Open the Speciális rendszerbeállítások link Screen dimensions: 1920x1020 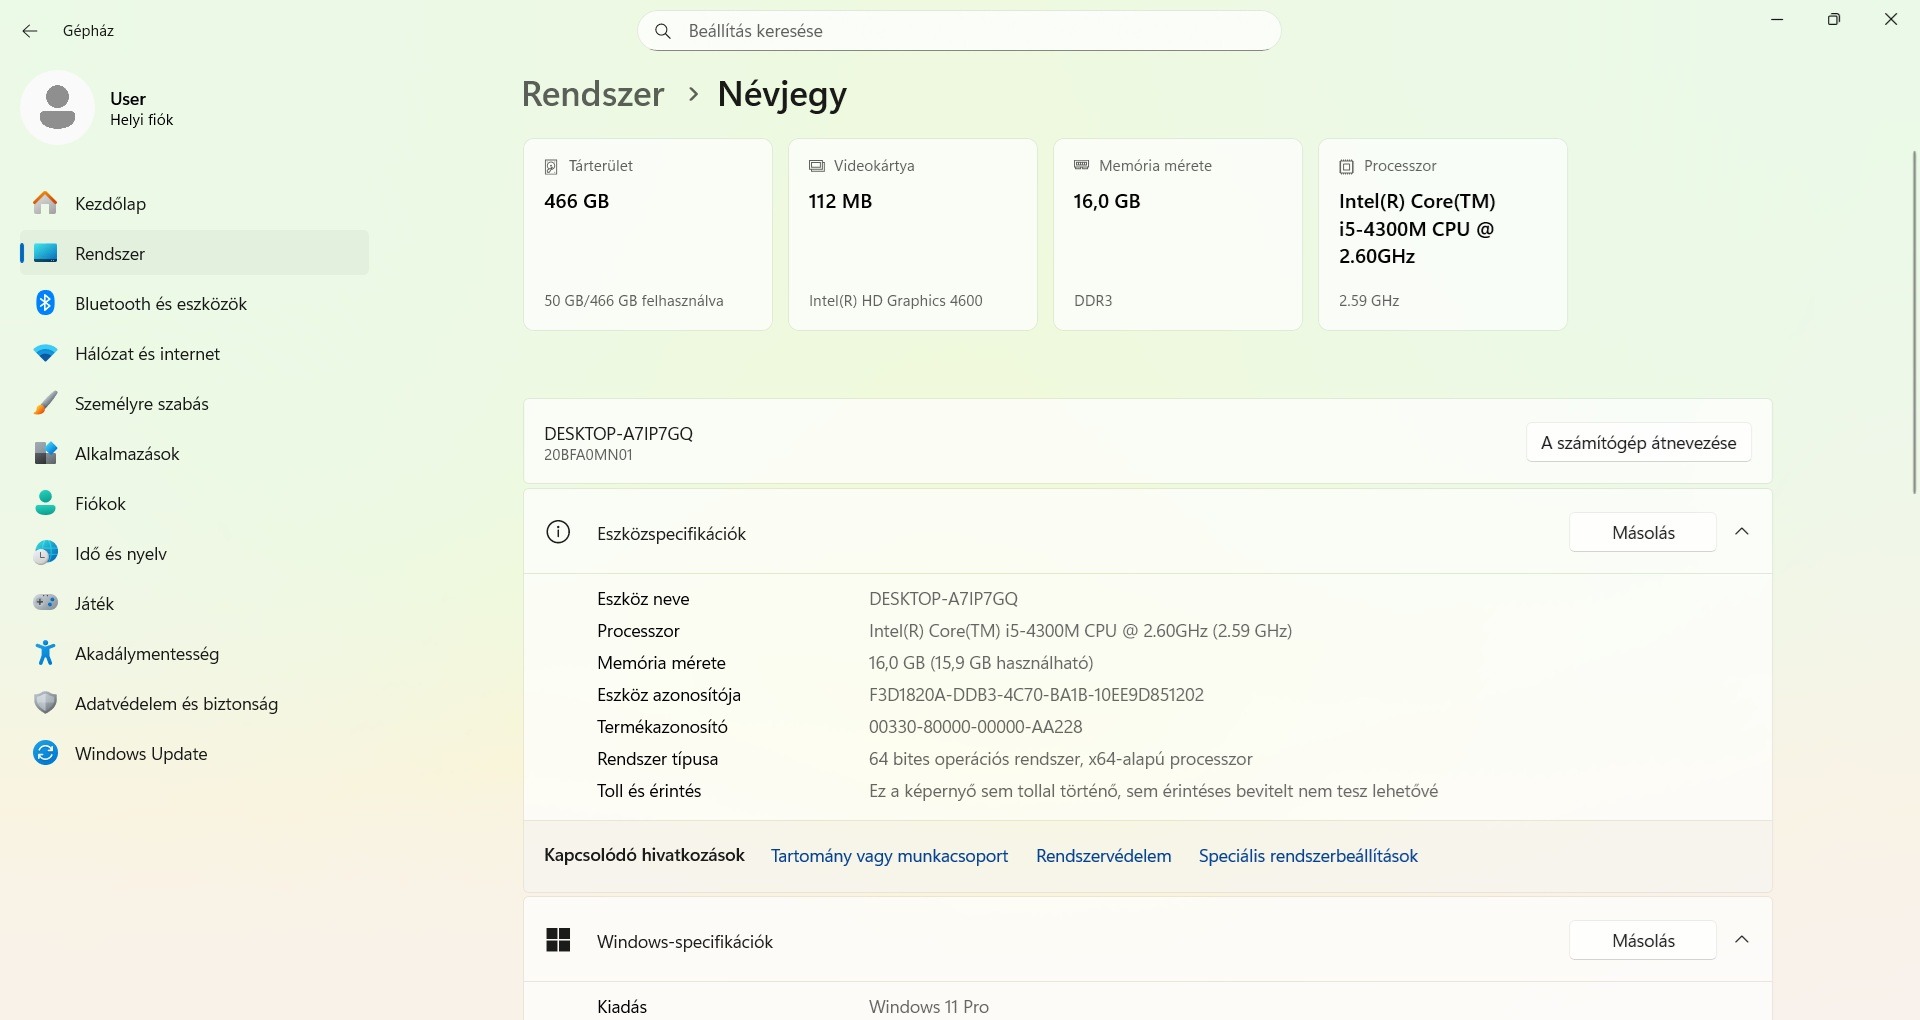(1308, 856)
